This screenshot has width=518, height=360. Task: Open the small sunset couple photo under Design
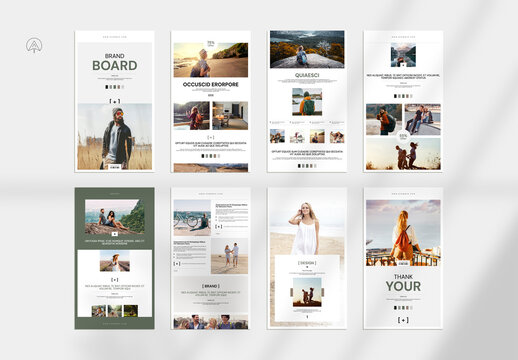tap(307, 292)
